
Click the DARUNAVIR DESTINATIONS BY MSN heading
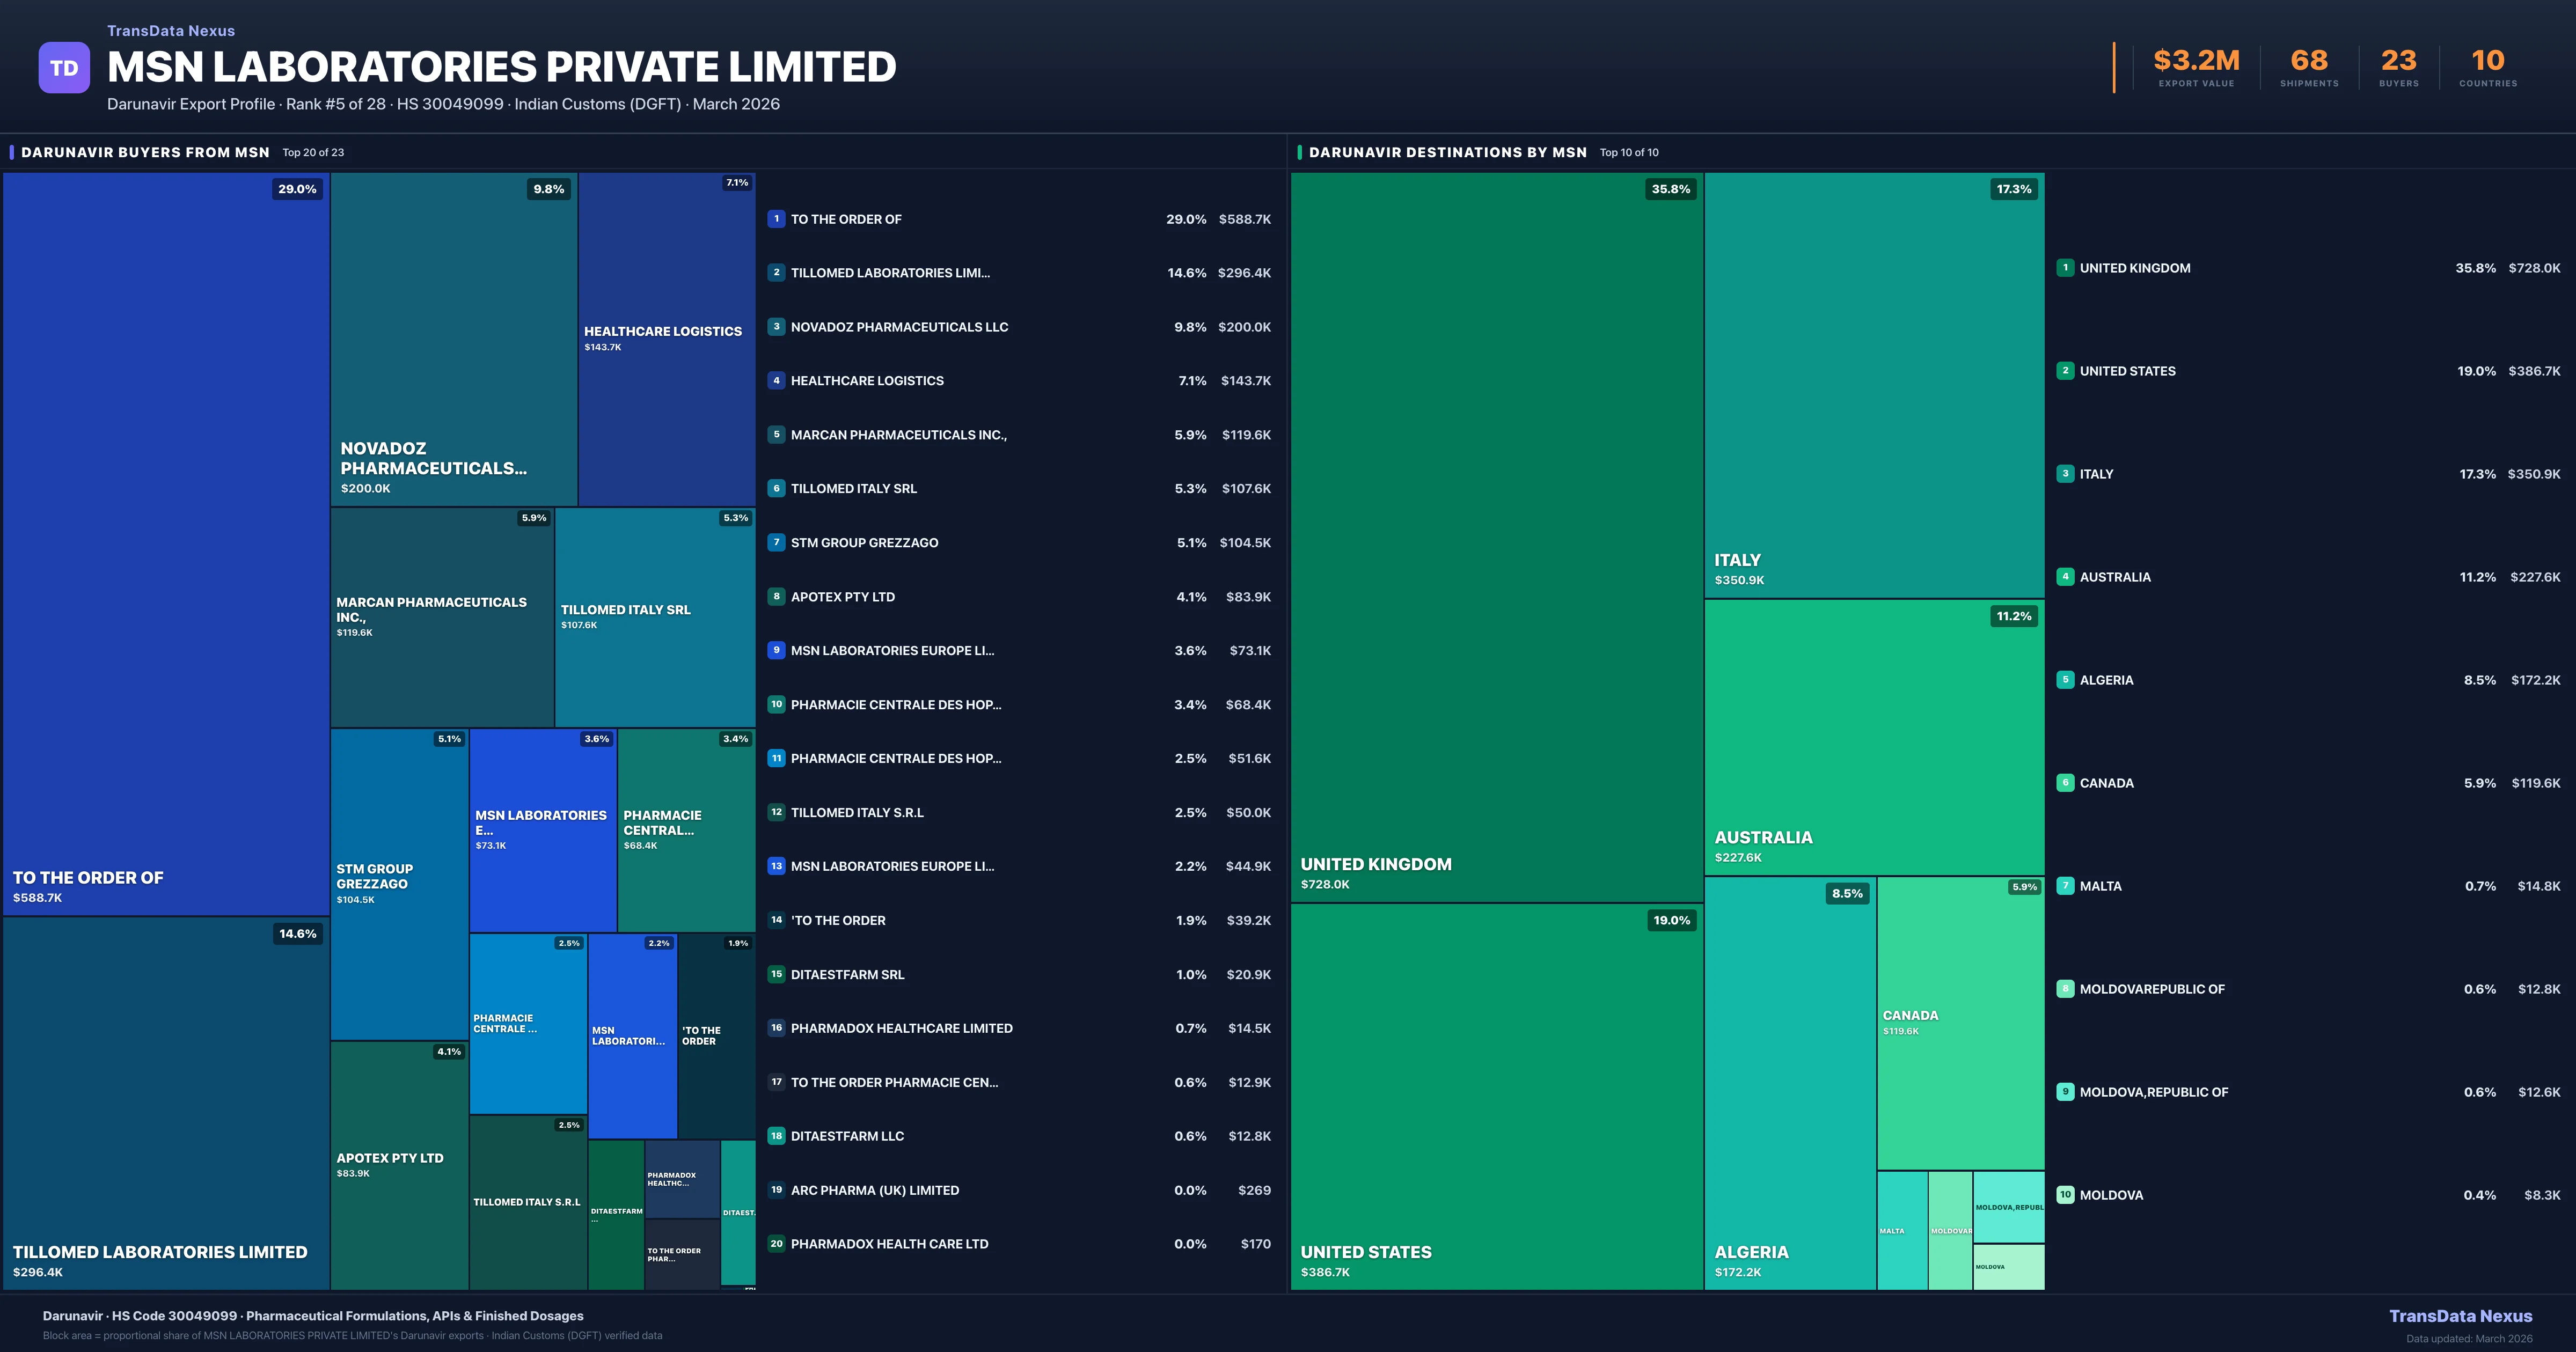pos(1447,152)
